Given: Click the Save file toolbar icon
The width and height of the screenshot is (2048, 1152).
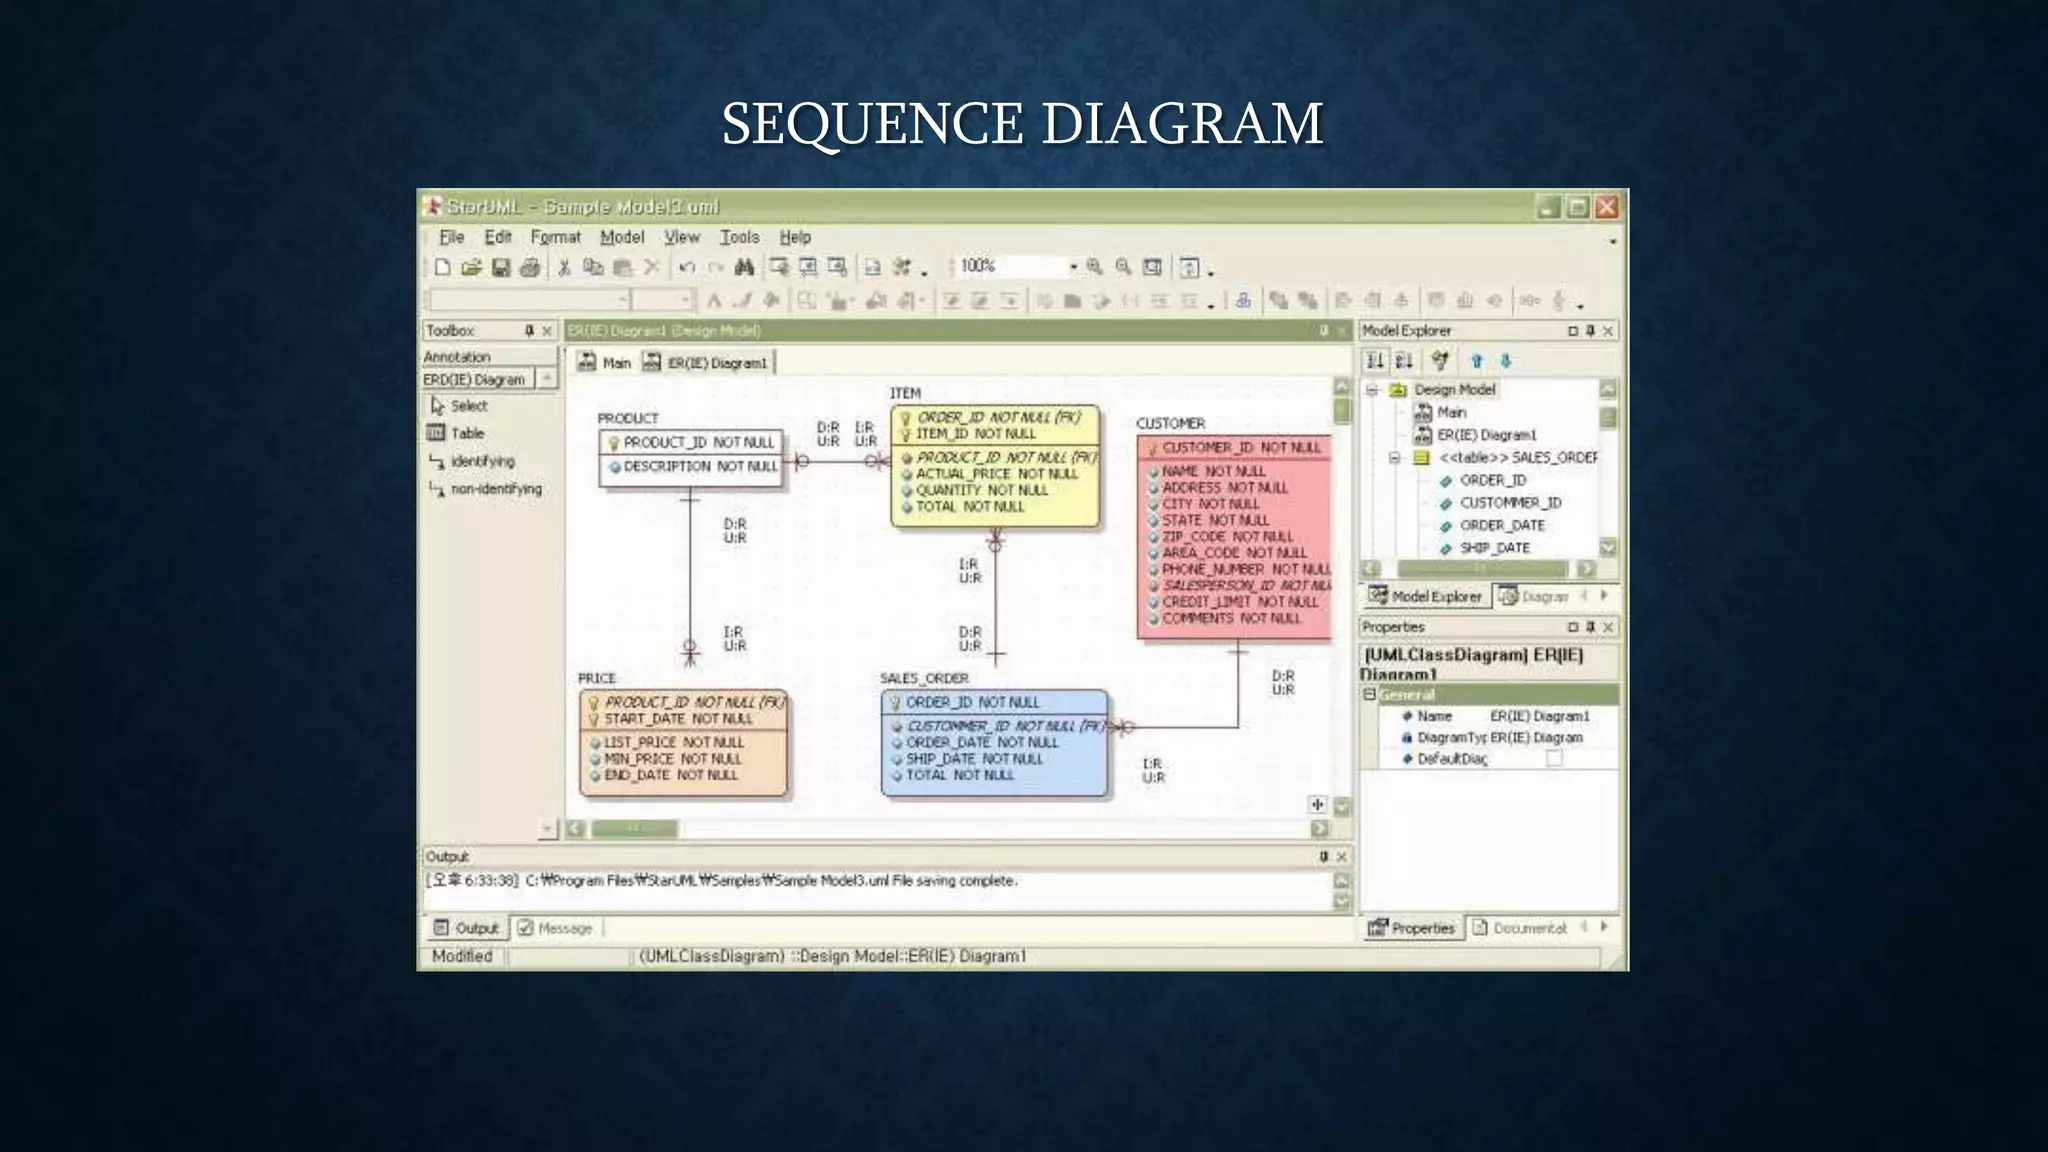Looking at the screenshot, I should click(501, 267).
